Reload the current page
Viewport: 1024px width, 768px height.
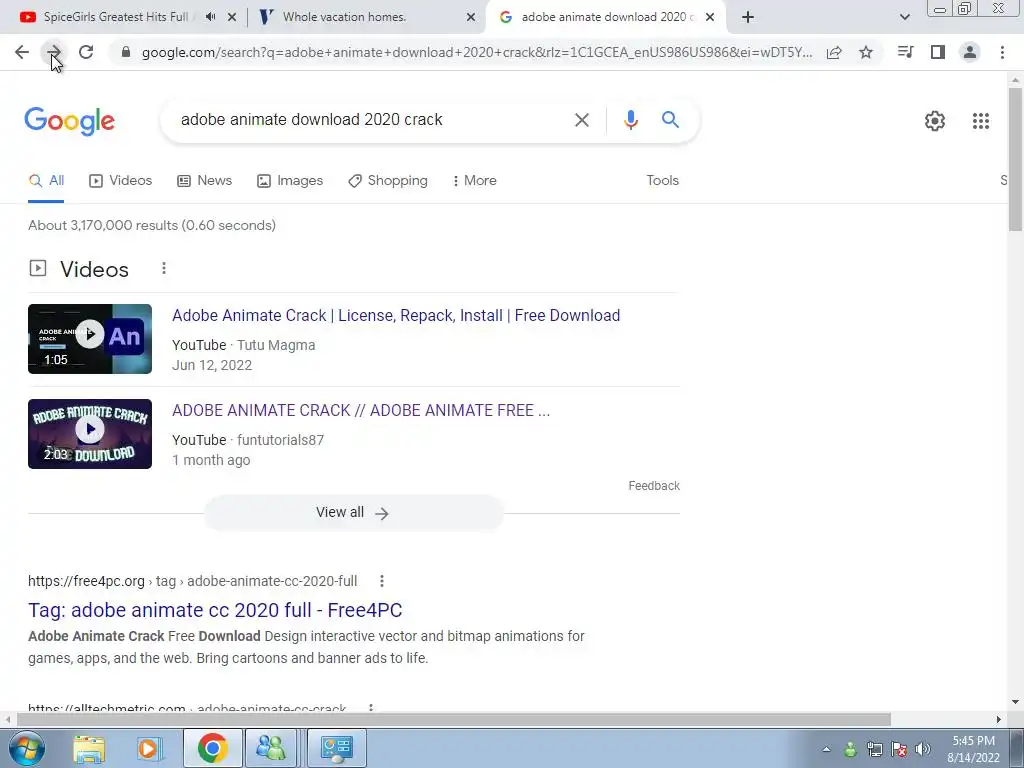(x=86, y=52)
